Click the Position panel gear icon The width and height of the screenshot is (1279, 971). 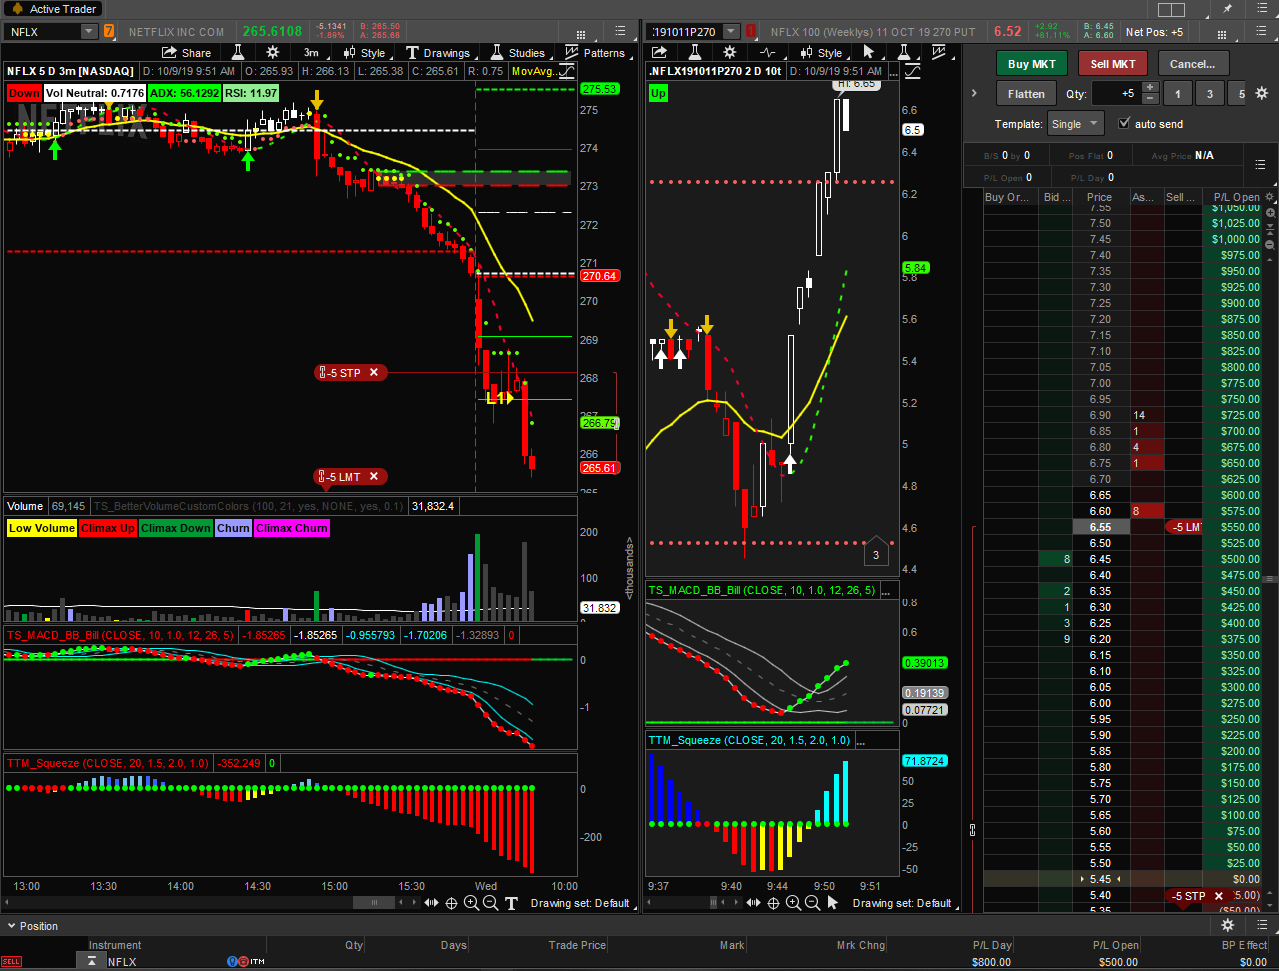click(1228, 925)
